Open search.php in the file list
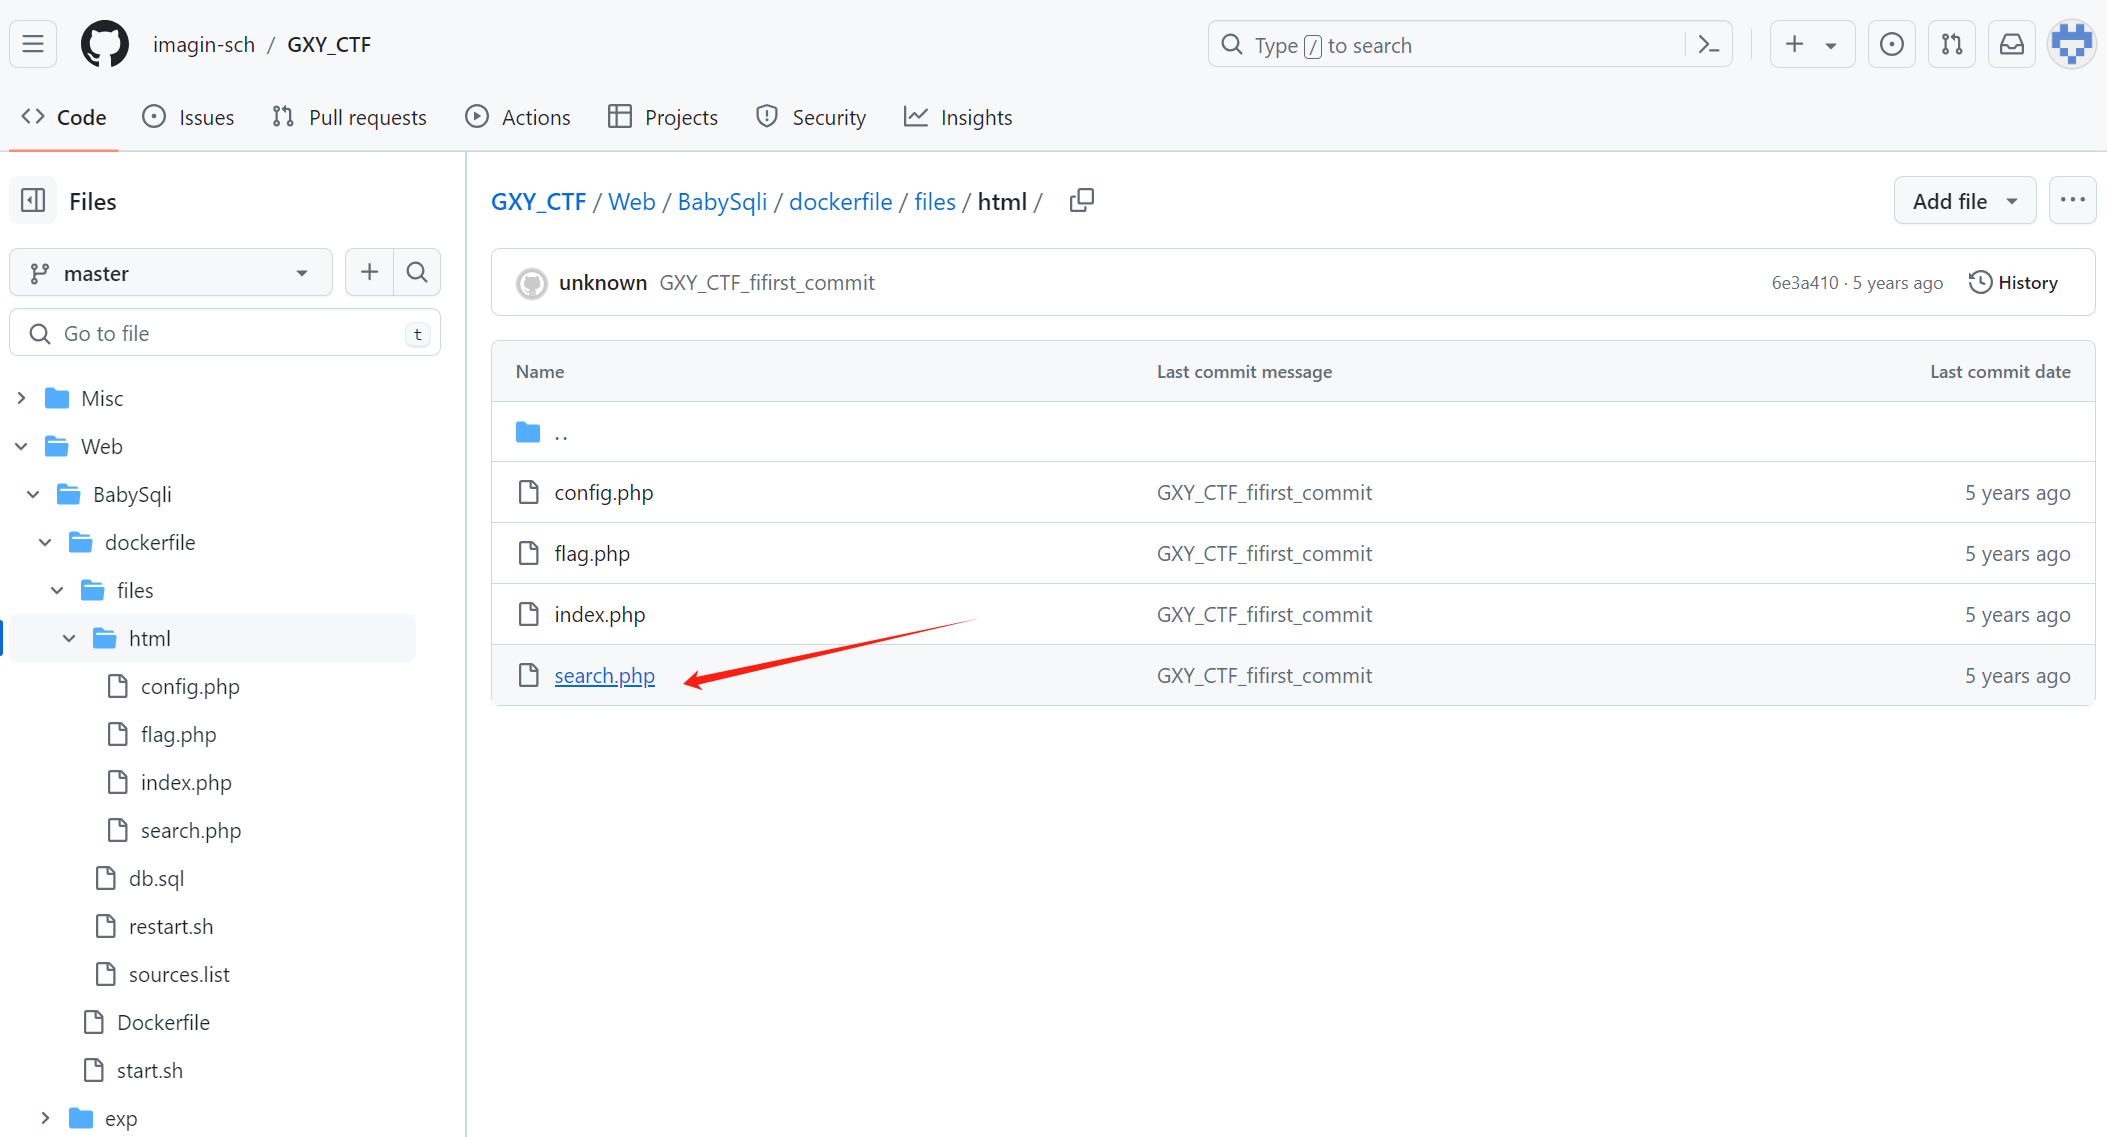Viewport: 2107px width, 1137px height. 604,676
